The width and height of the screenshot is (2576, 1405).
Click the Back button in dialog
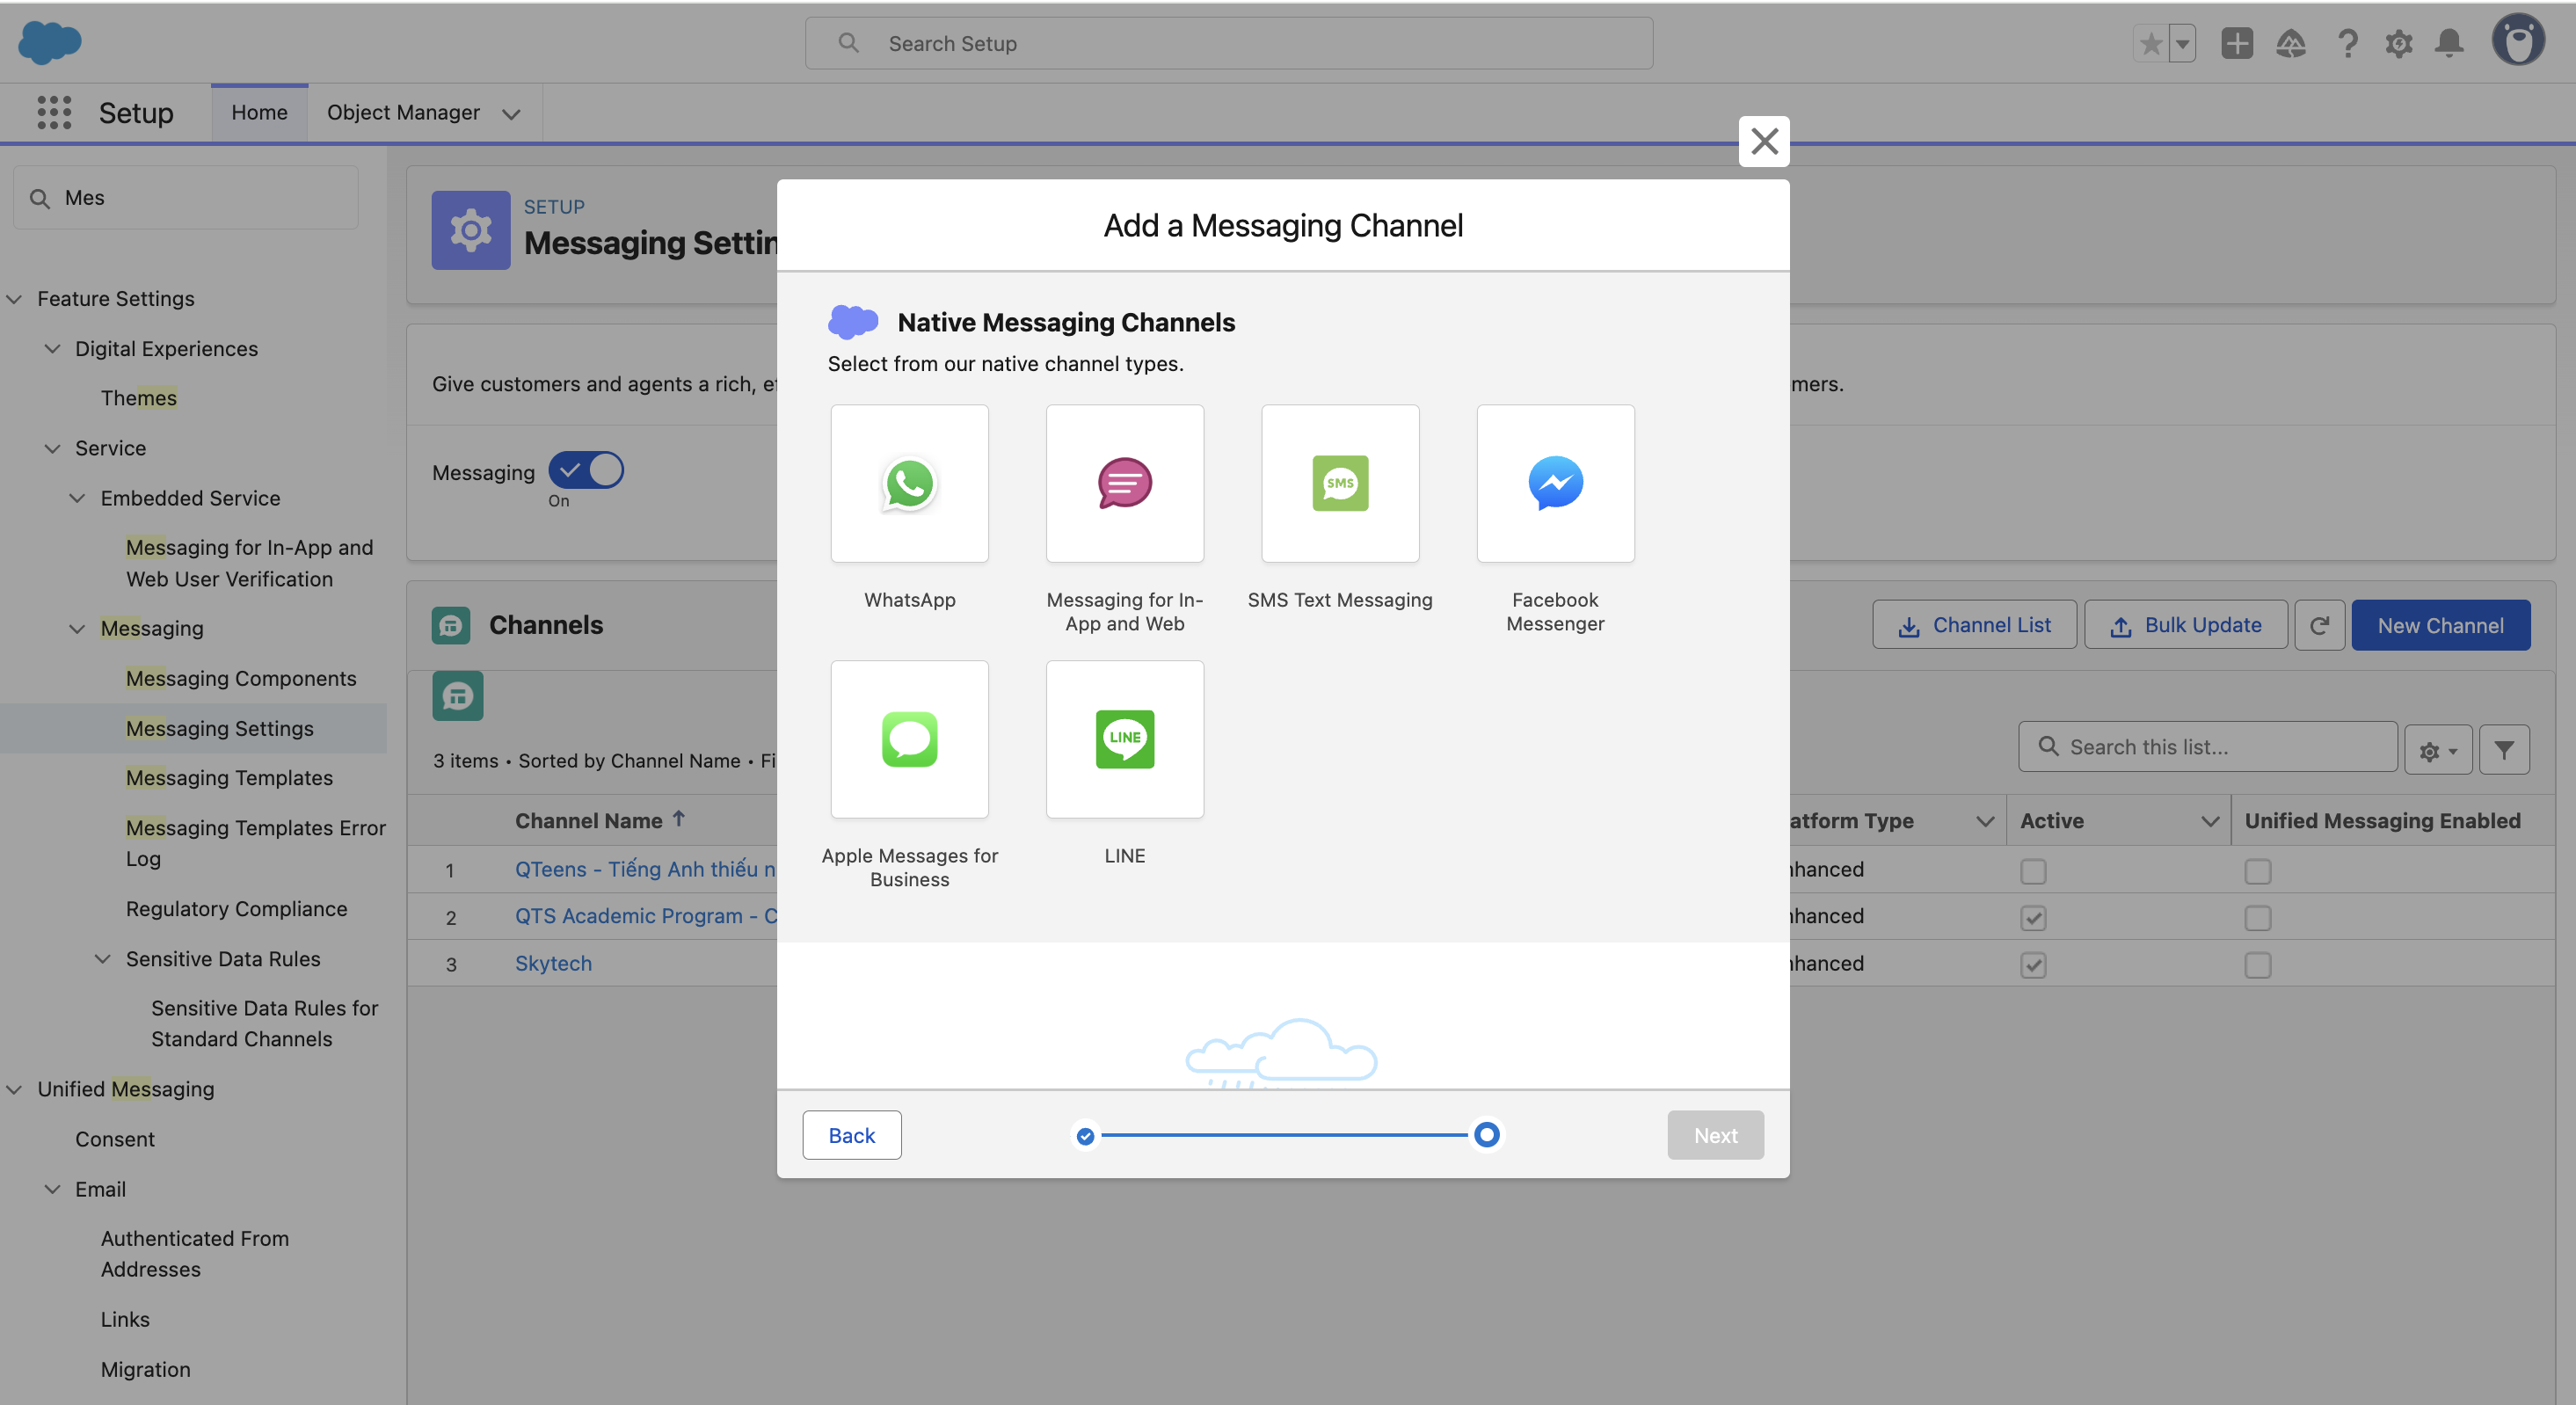(x=851, y=1135)
